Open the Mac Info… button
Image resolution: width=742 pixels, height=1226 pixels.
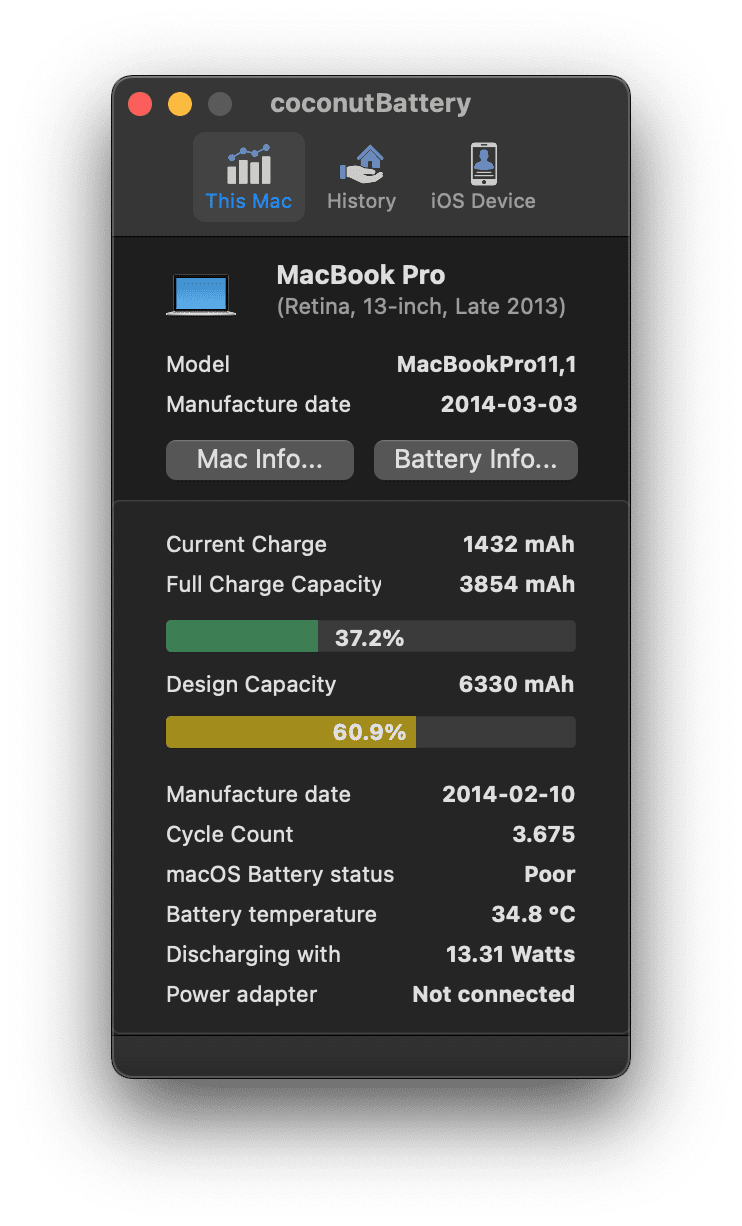(x=260, y=460)
